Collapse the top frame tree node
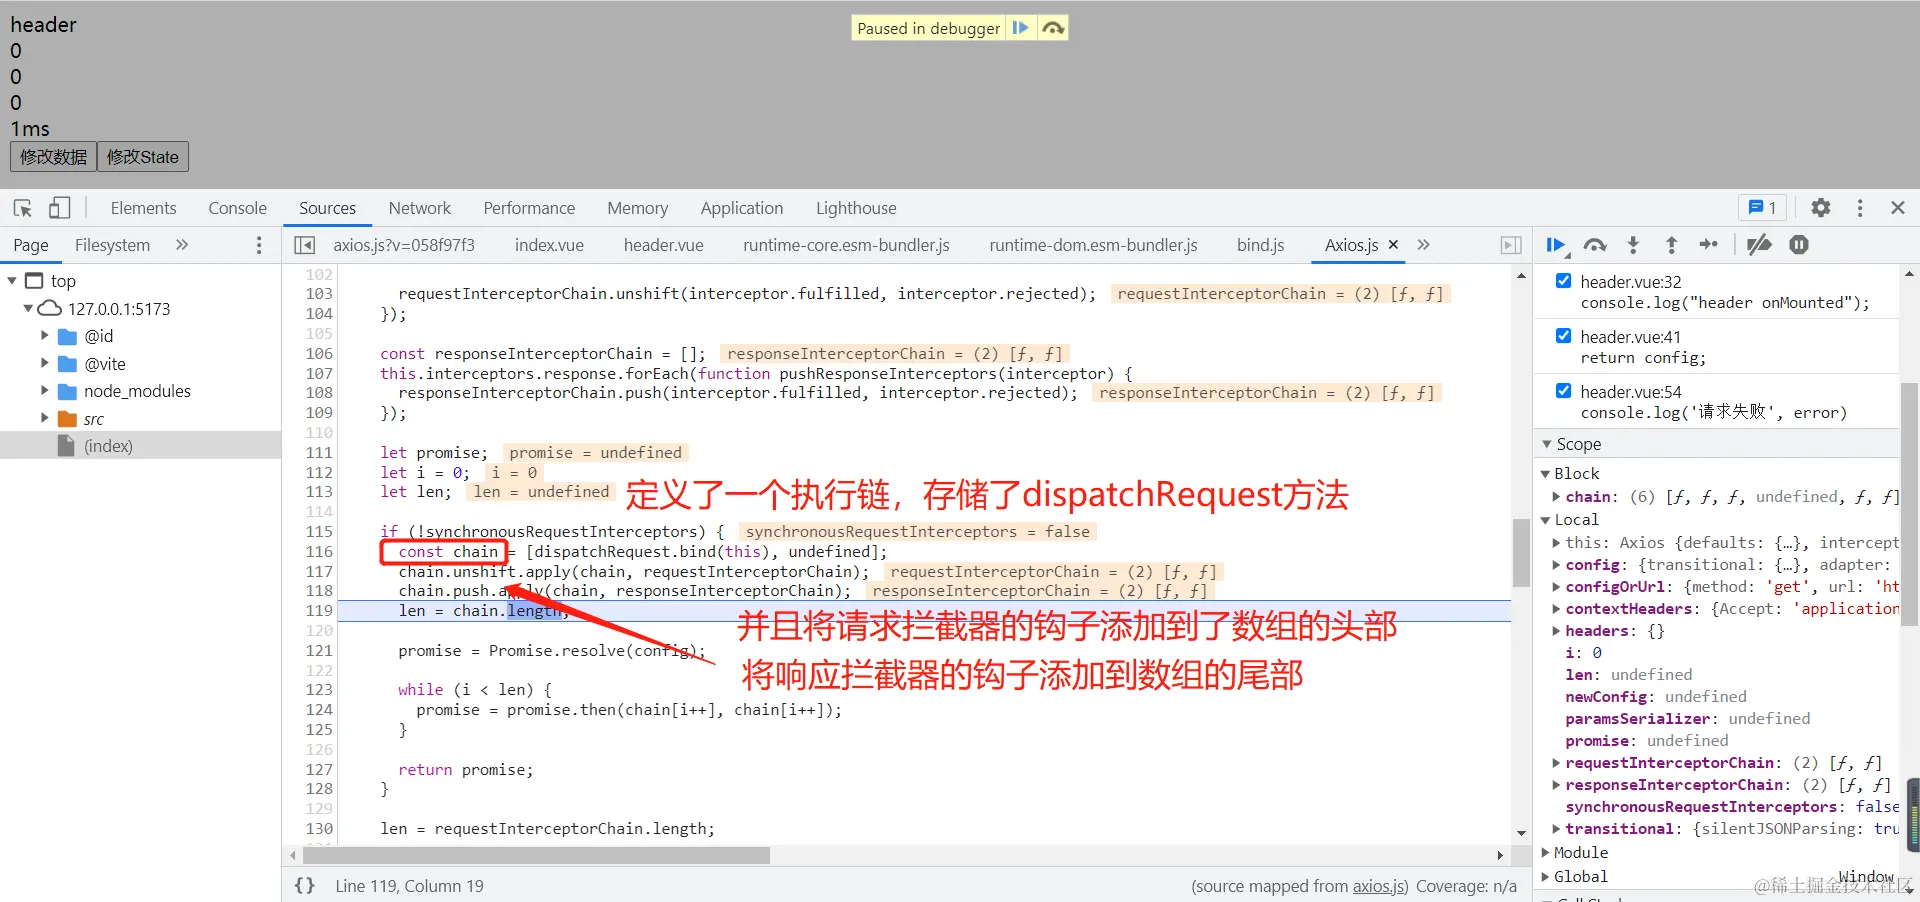Screen dimensions: 1920x902 pyautogui.click(x=12, y=281)
